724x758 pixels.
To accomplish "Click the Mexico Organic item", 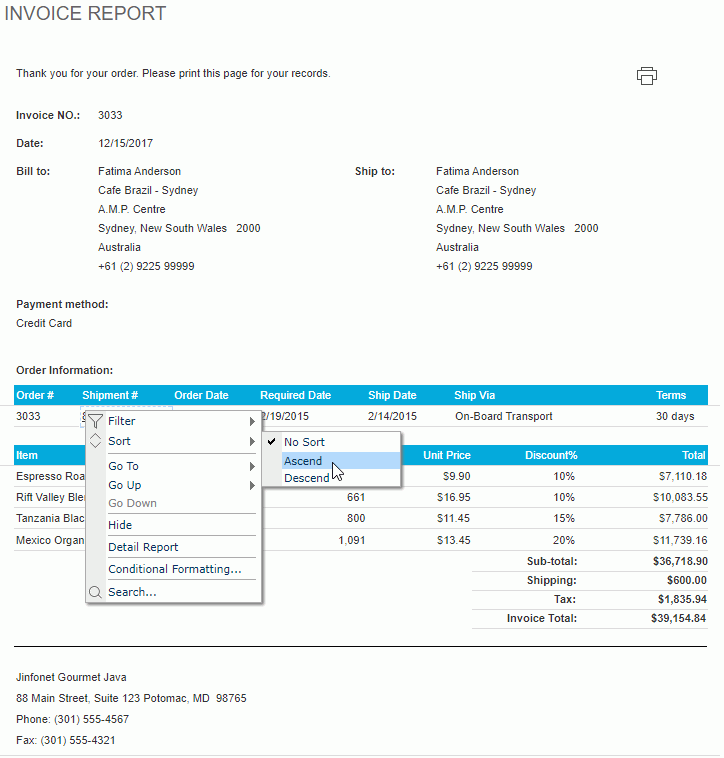I will coord(50,540).
